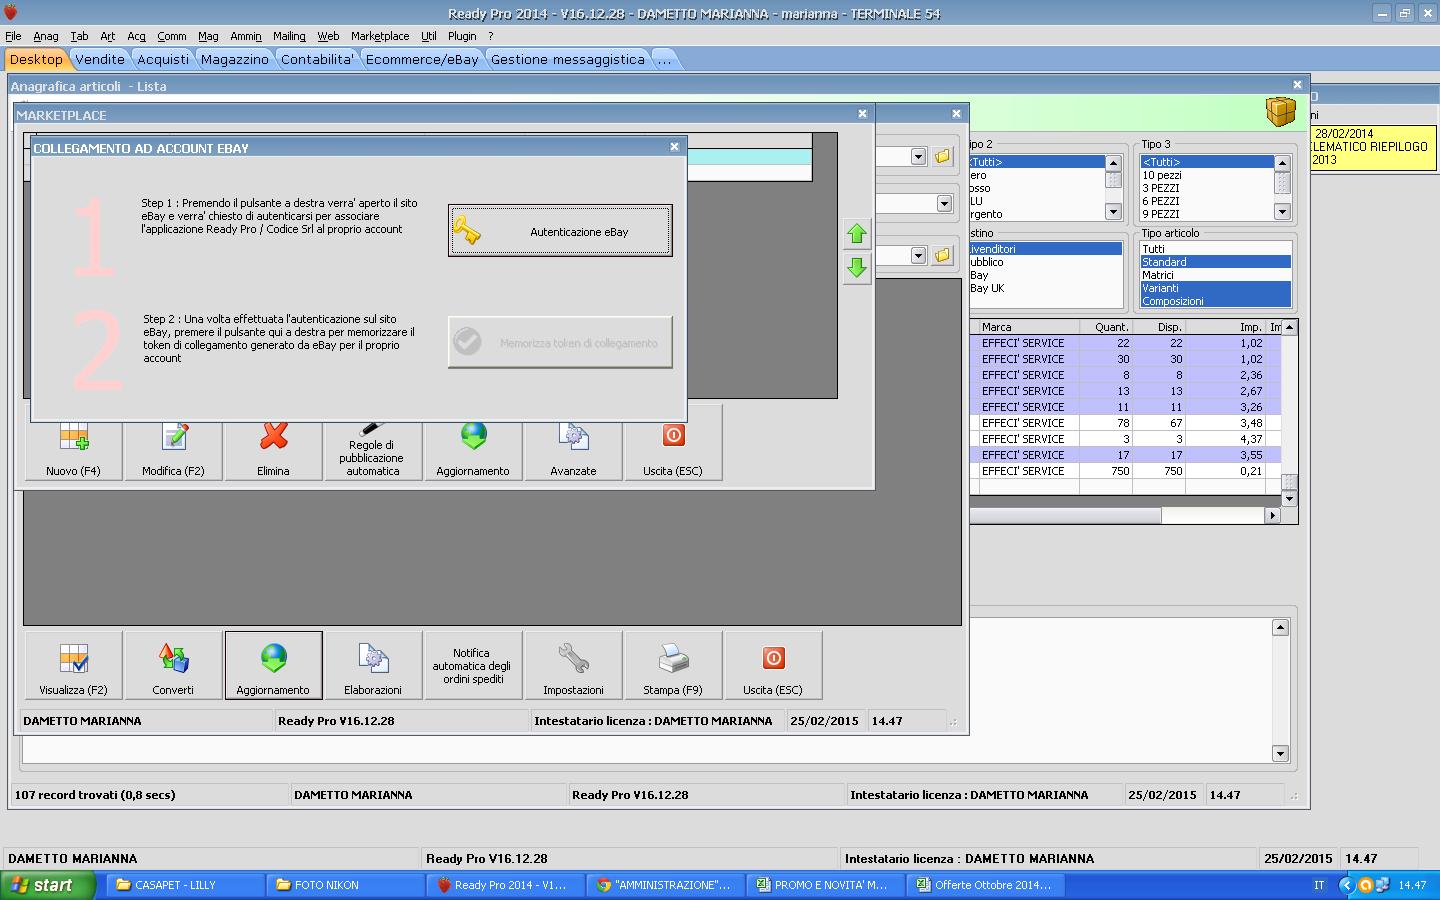Click the articles table vertical scroll down arrow
The height and width of the screenshot is (900, 1440).
click(x=1290, y=499)
